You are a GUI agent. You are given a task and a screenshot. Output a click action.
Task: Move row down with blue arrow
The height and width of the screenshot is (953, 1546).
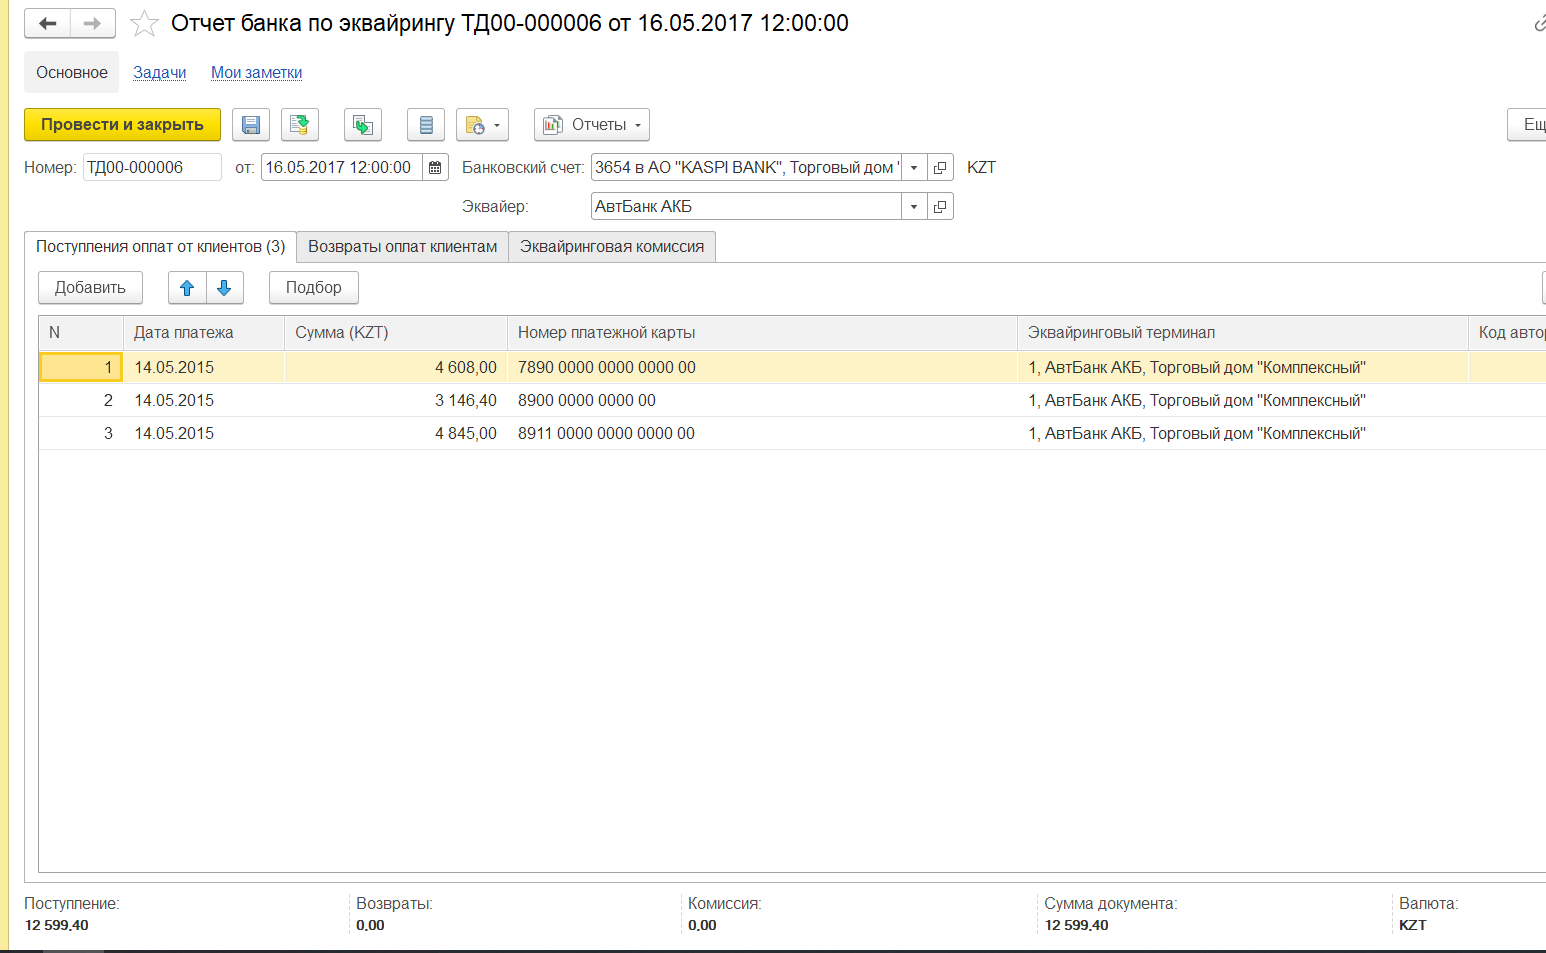click(224, 288)
